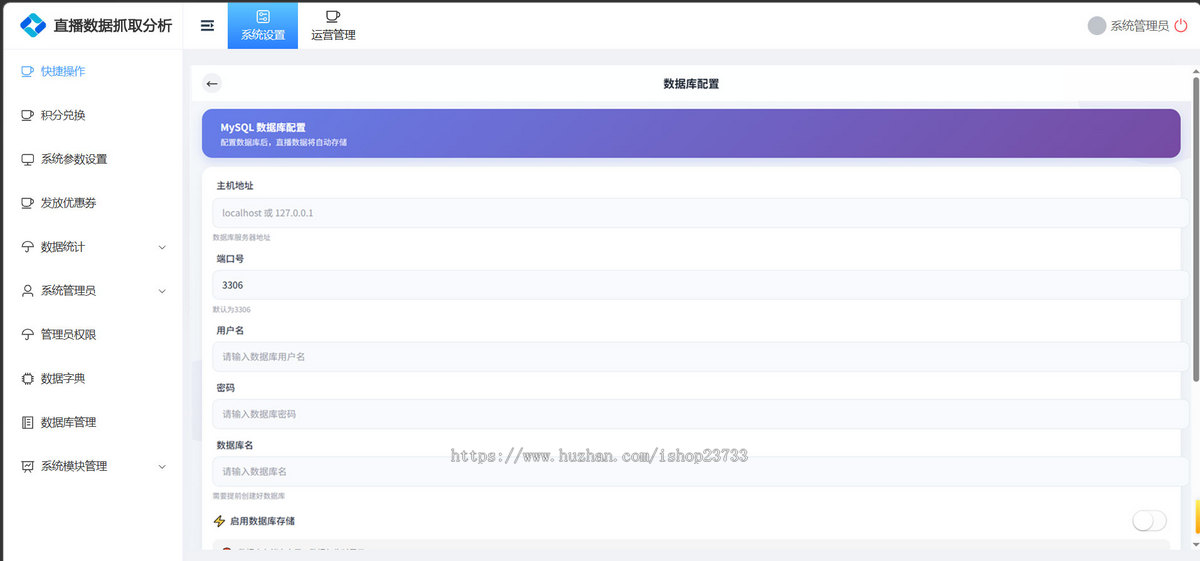Click the 运营管理 coffee cup icon

coord(333,16)
